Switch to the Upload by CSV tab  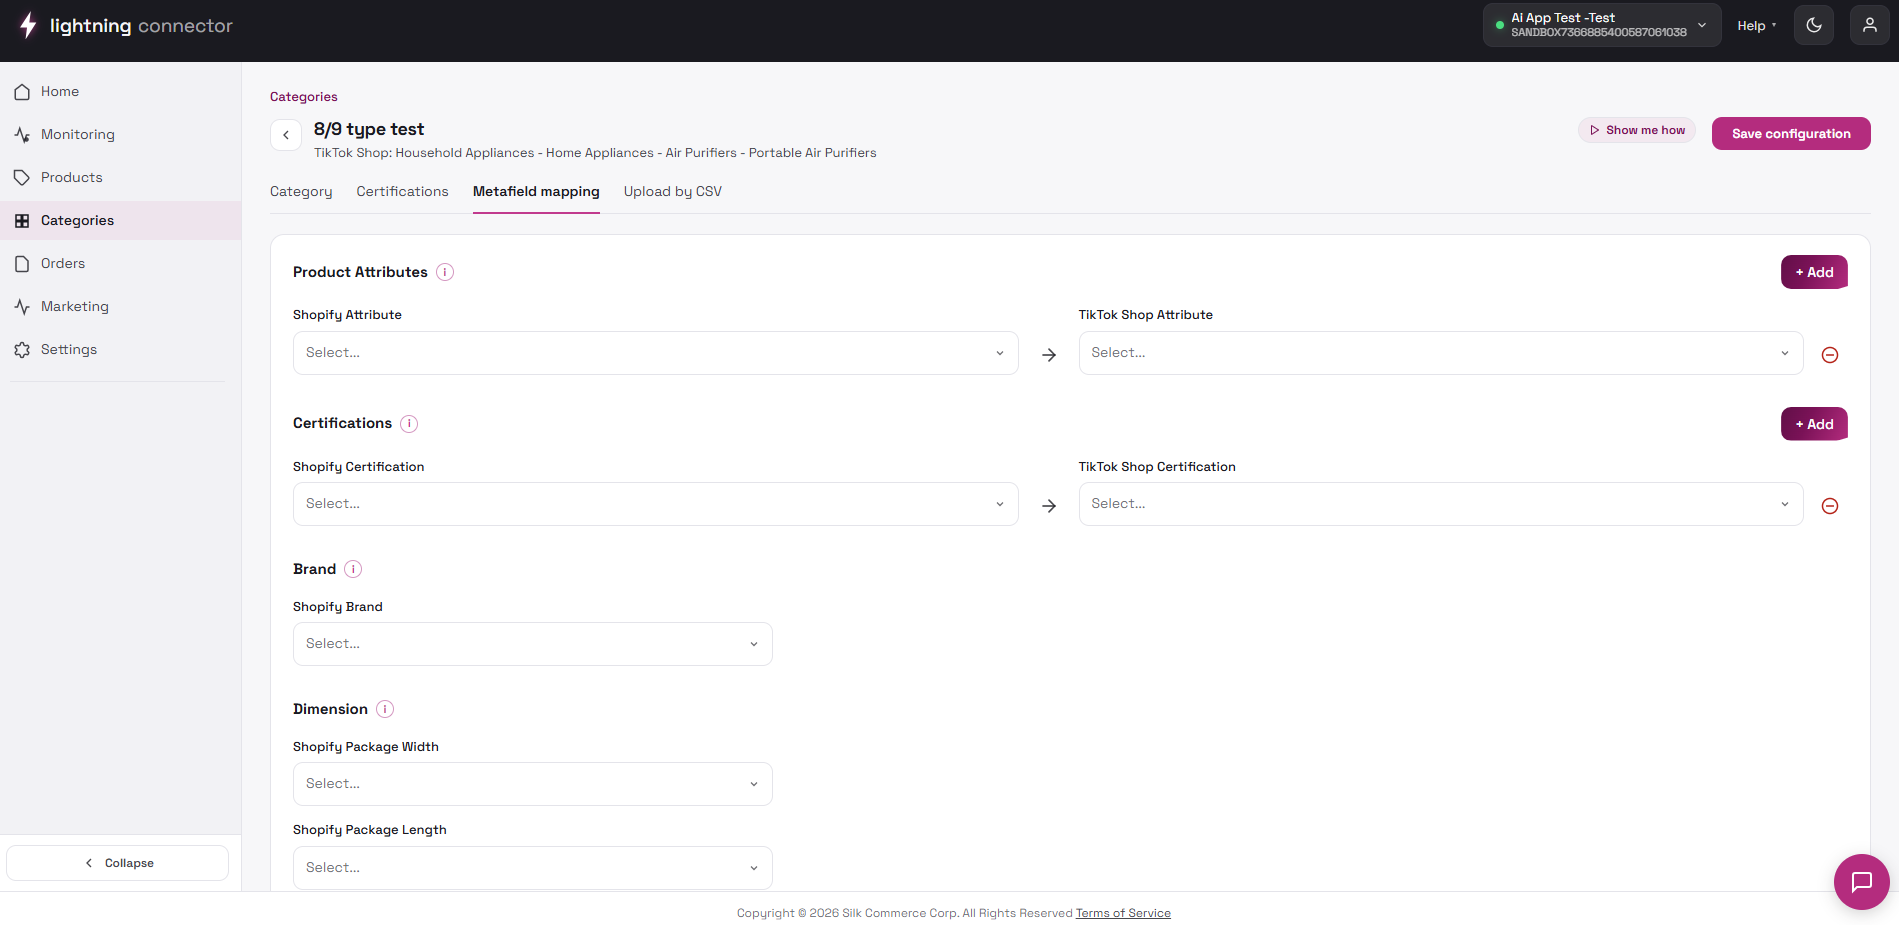point(673,192)
